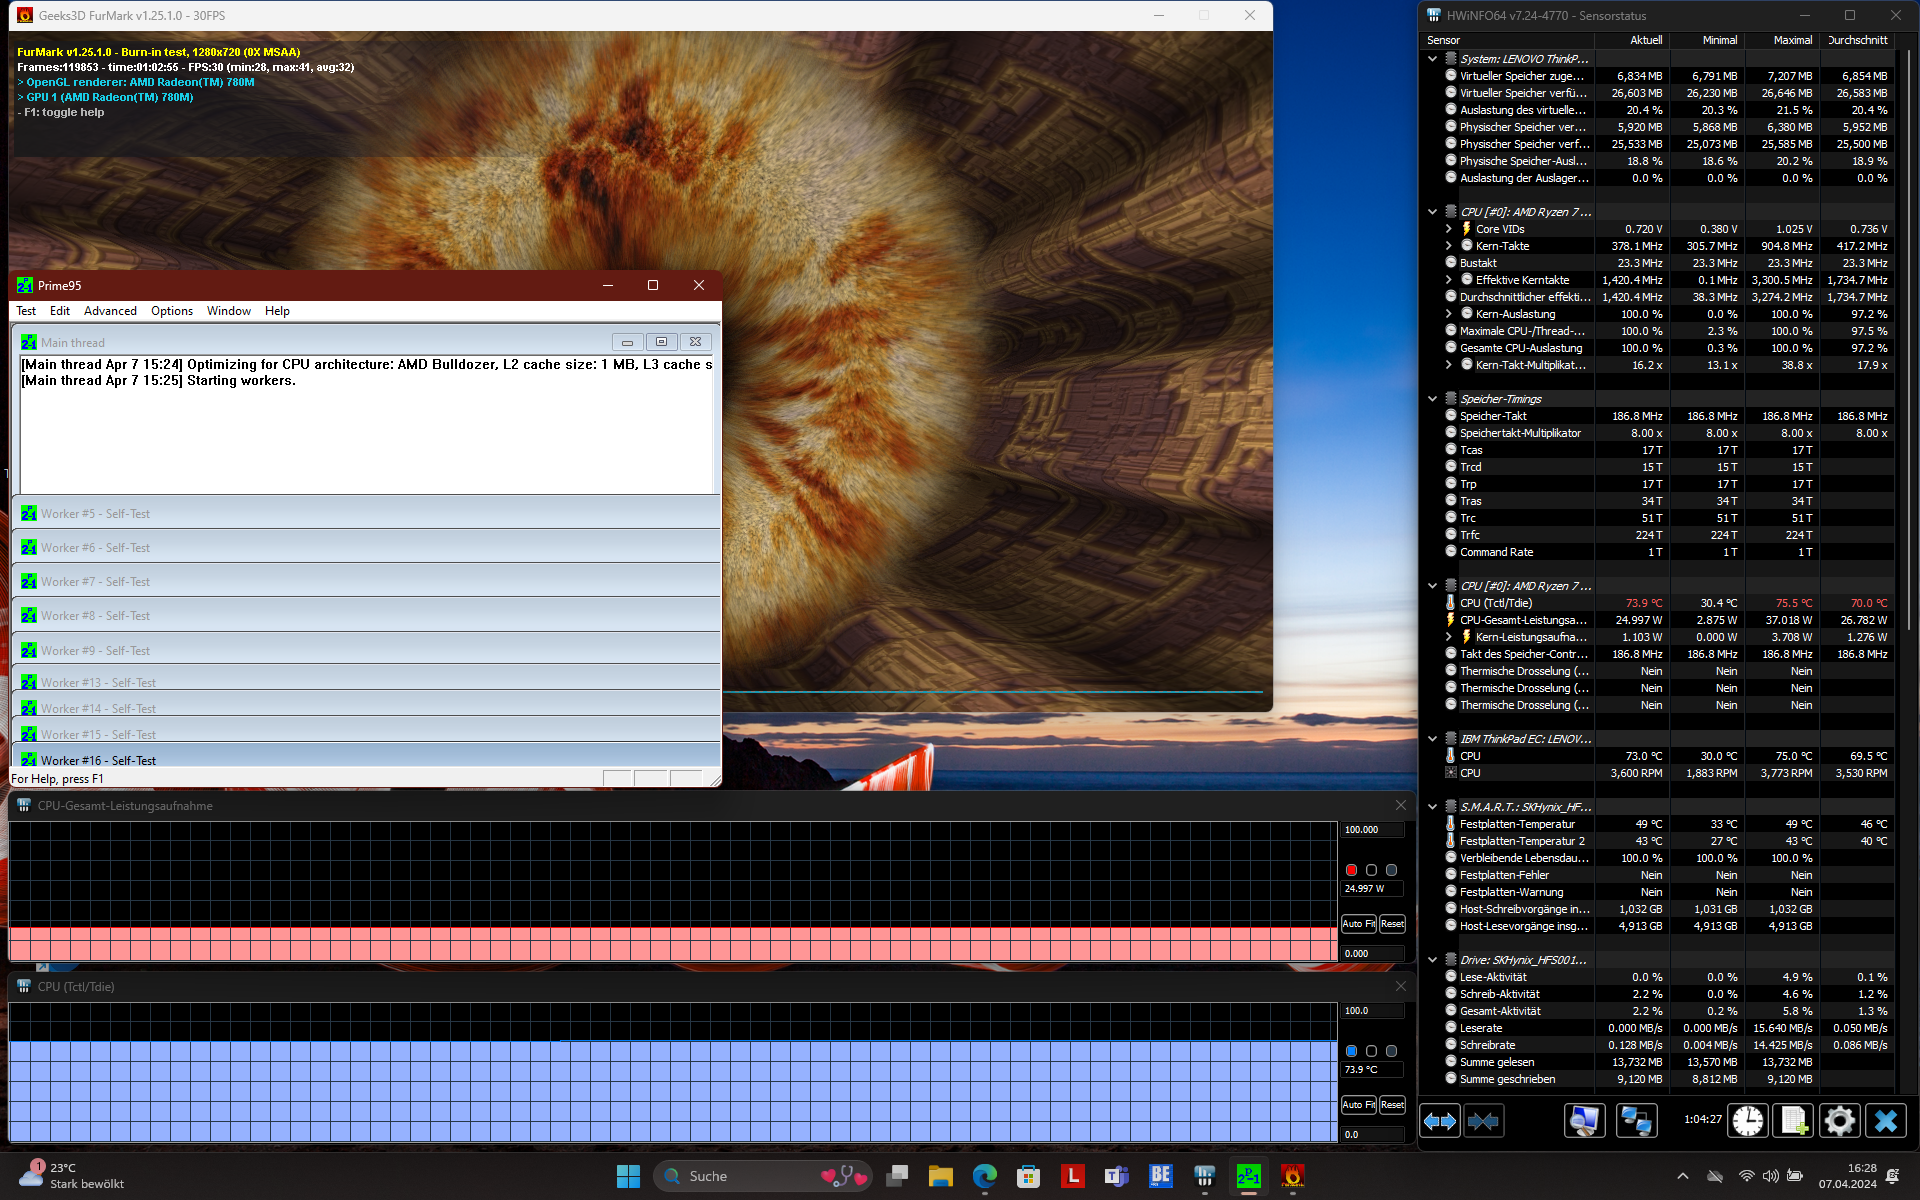Open the Advanced menu in Prime95
Screen dimensions: 1920x1200
tap(110, 311)
